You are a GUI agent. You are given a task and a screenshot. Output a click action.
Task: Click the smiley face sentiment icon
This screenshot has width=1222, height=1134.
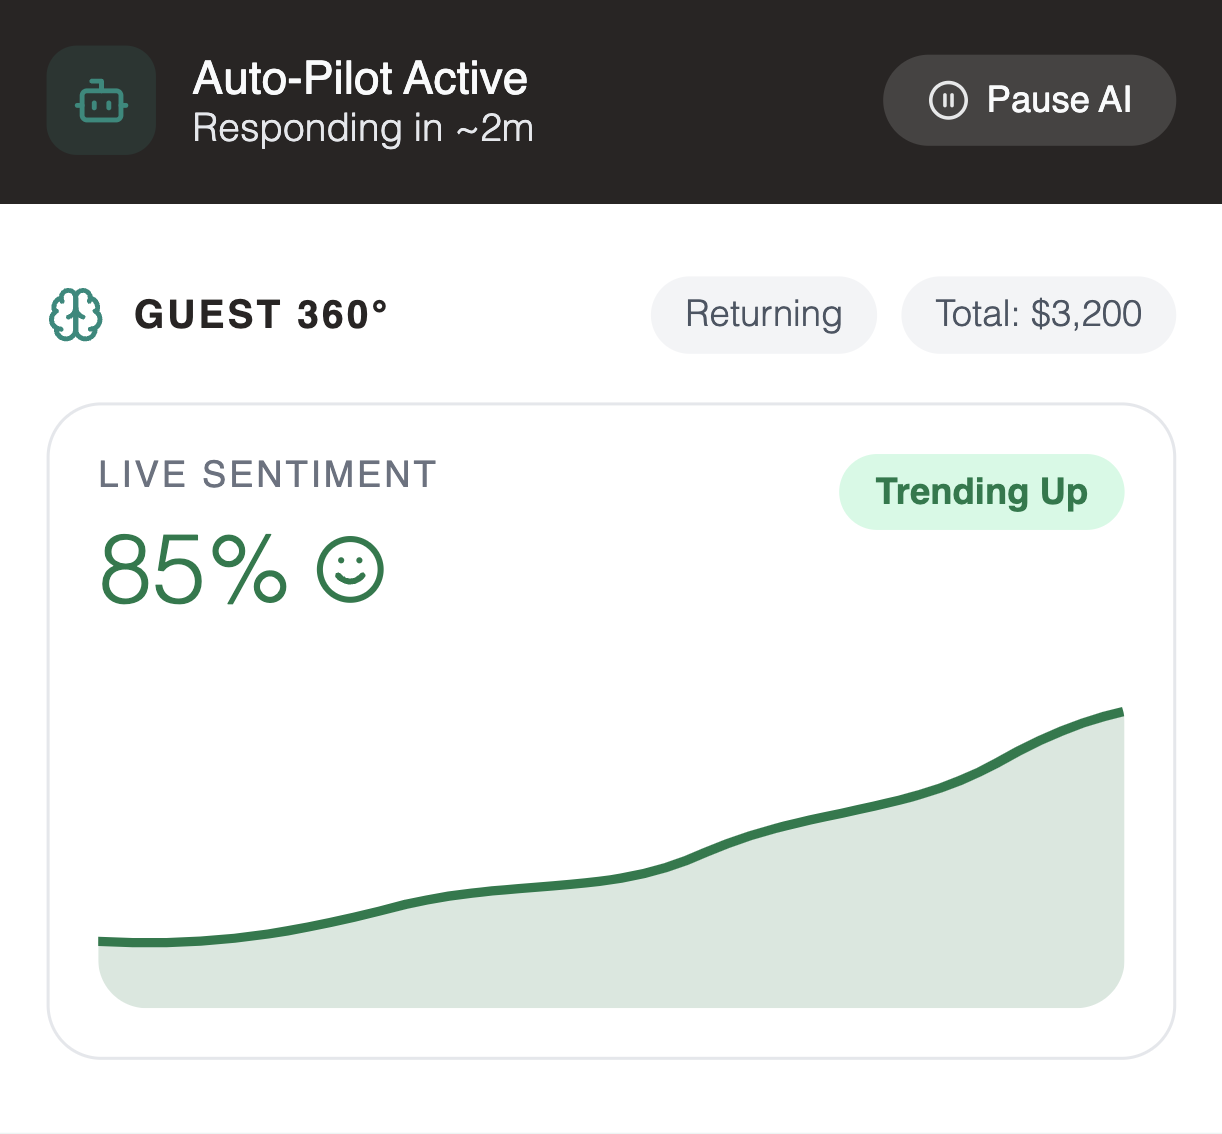[x=350, y=569]
